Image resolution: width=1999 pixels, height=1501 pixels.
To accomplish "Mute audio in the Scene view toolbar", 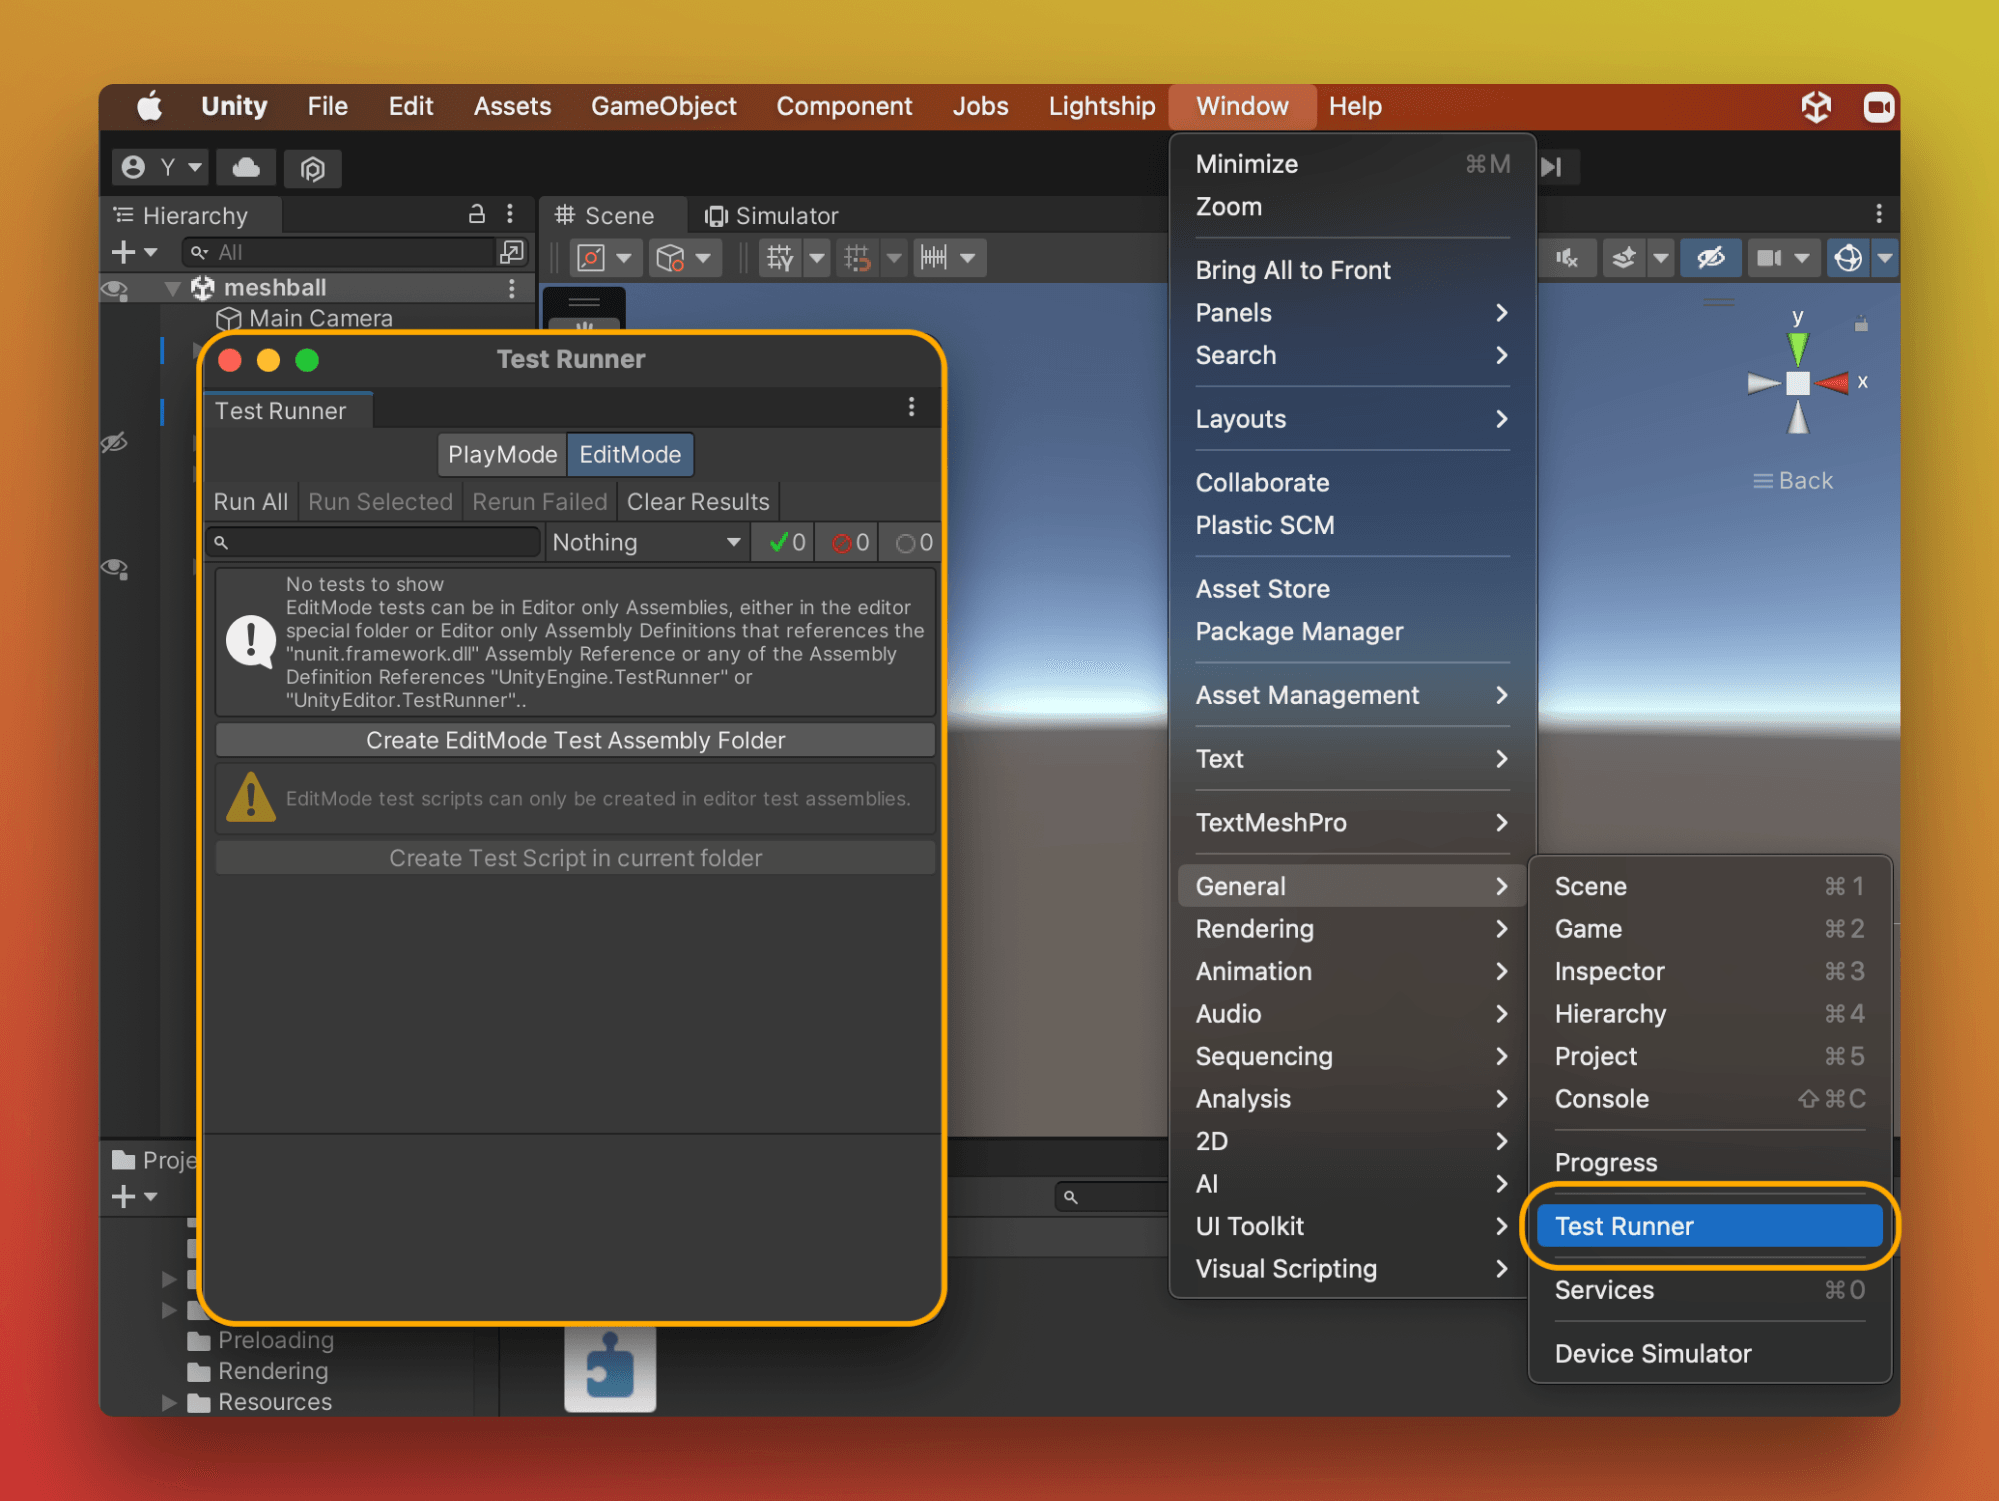I will [1568, 258].
